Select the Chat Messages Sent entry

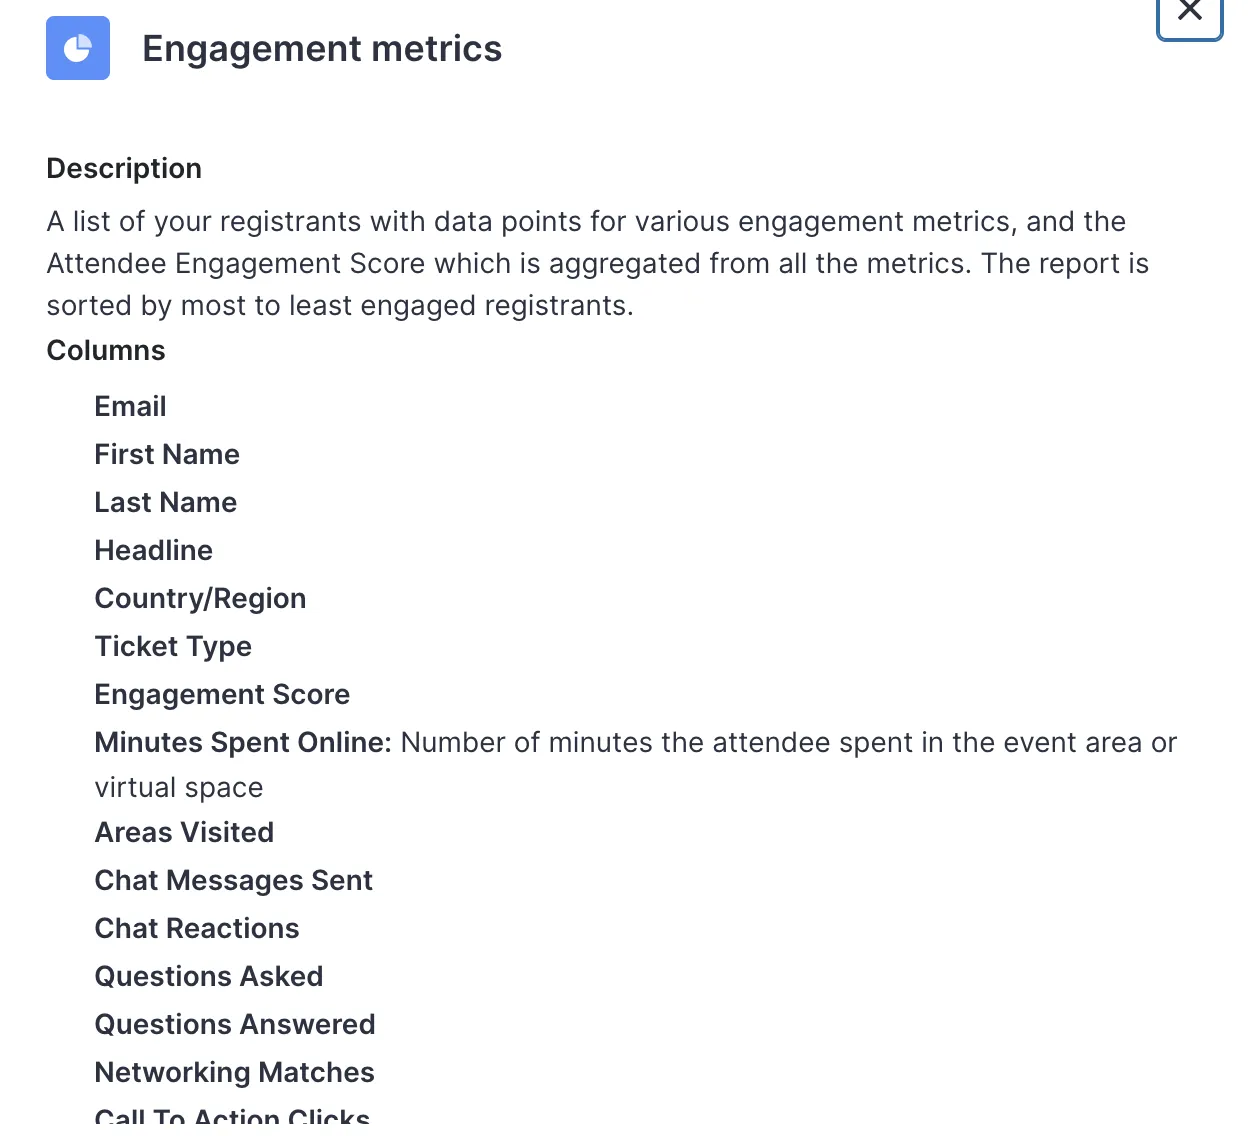tap(233, 880)
